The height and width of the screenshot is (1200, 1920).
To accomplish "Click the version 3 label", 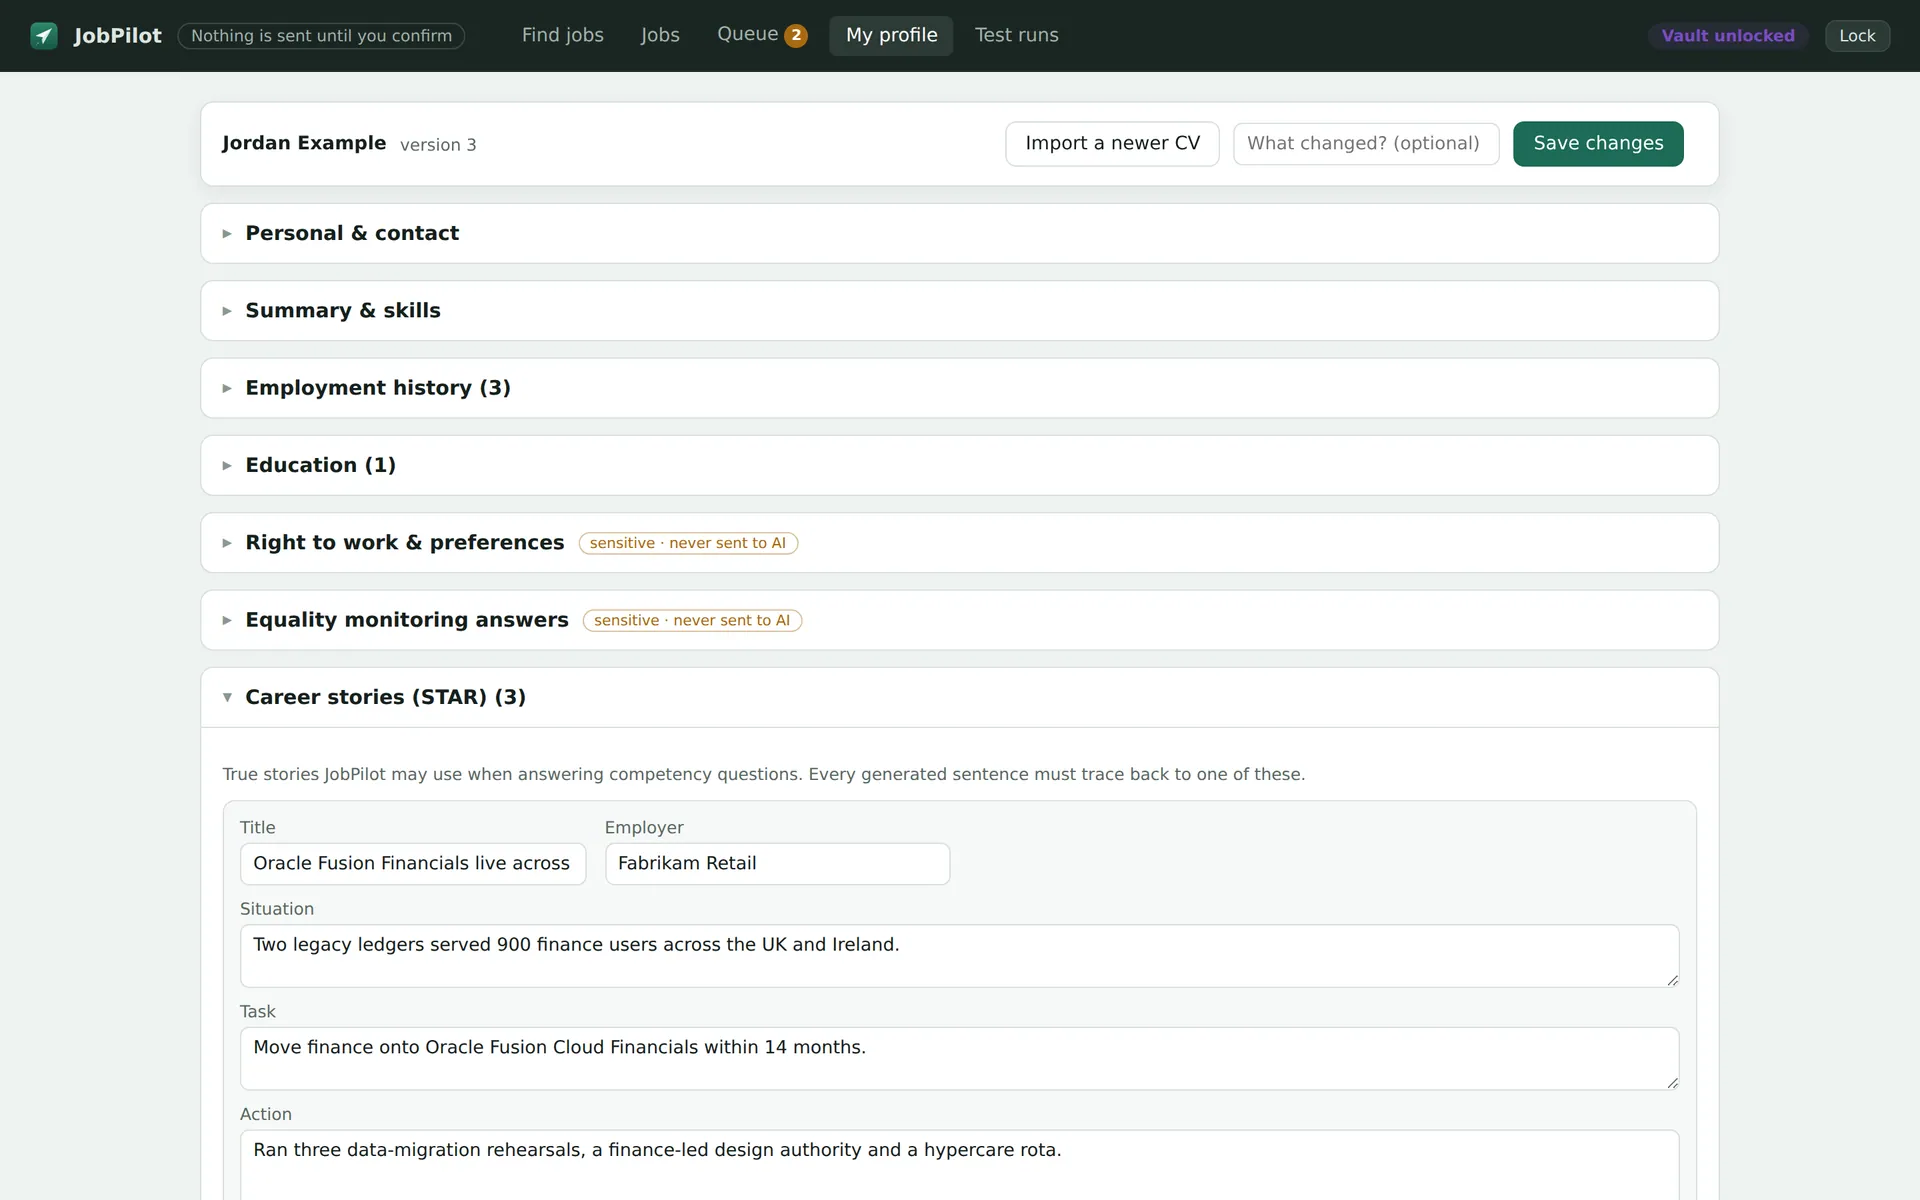I will point(438,145).
